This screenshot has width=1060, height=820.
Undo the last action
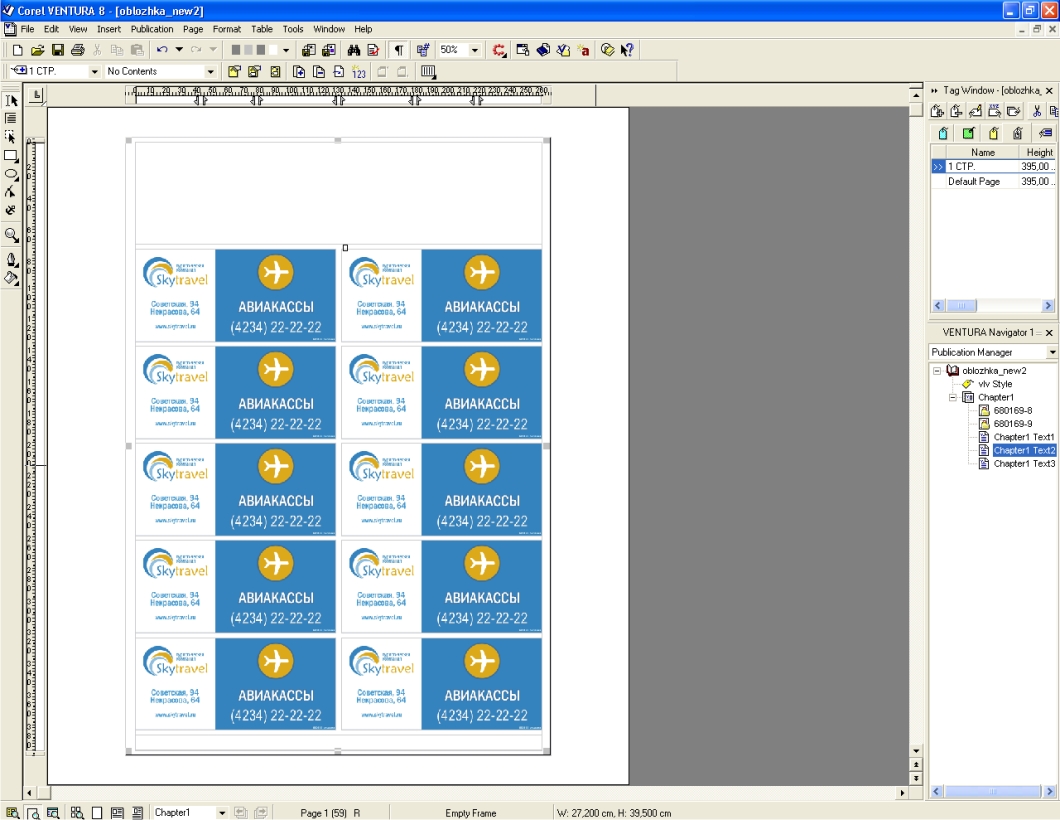coord(162,50)
